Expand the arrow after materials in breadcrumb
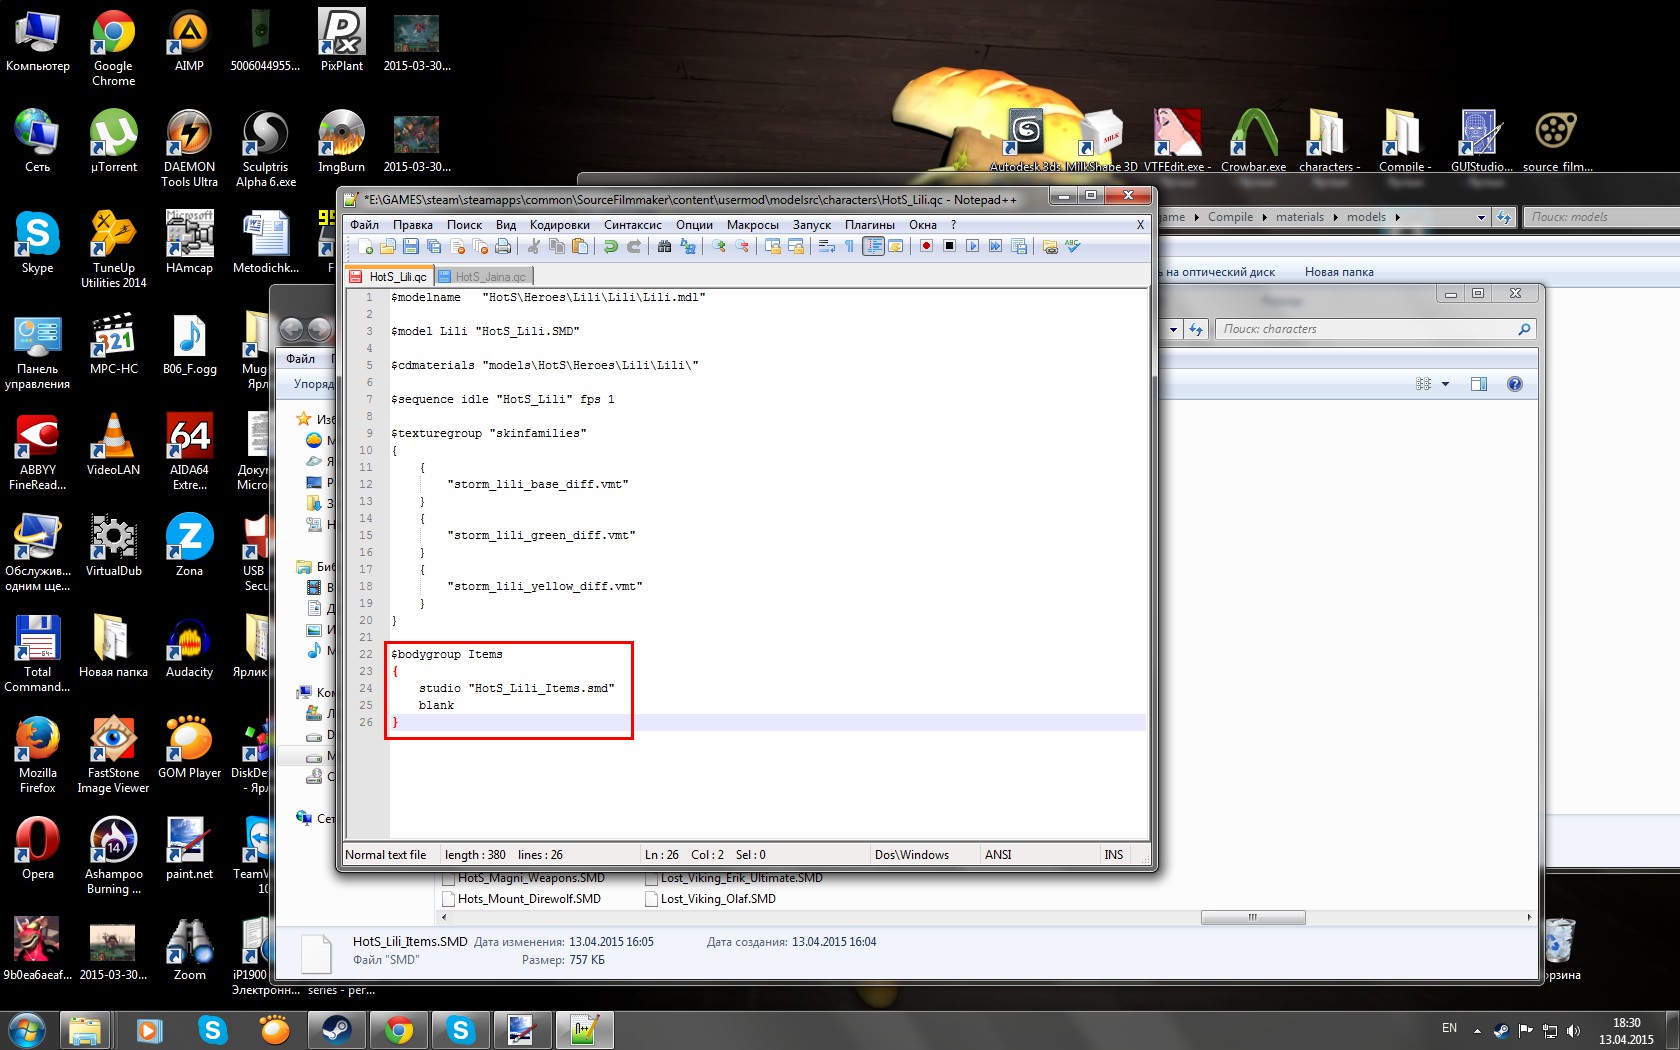1680x1050 pixels. pyautogui.click(x=1335, y=217)
